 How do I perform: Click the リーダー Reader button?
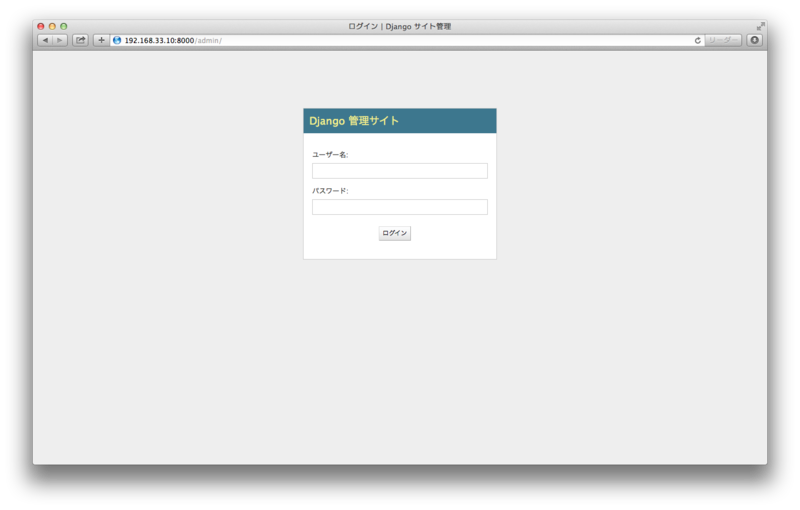(x=723, y=40)
